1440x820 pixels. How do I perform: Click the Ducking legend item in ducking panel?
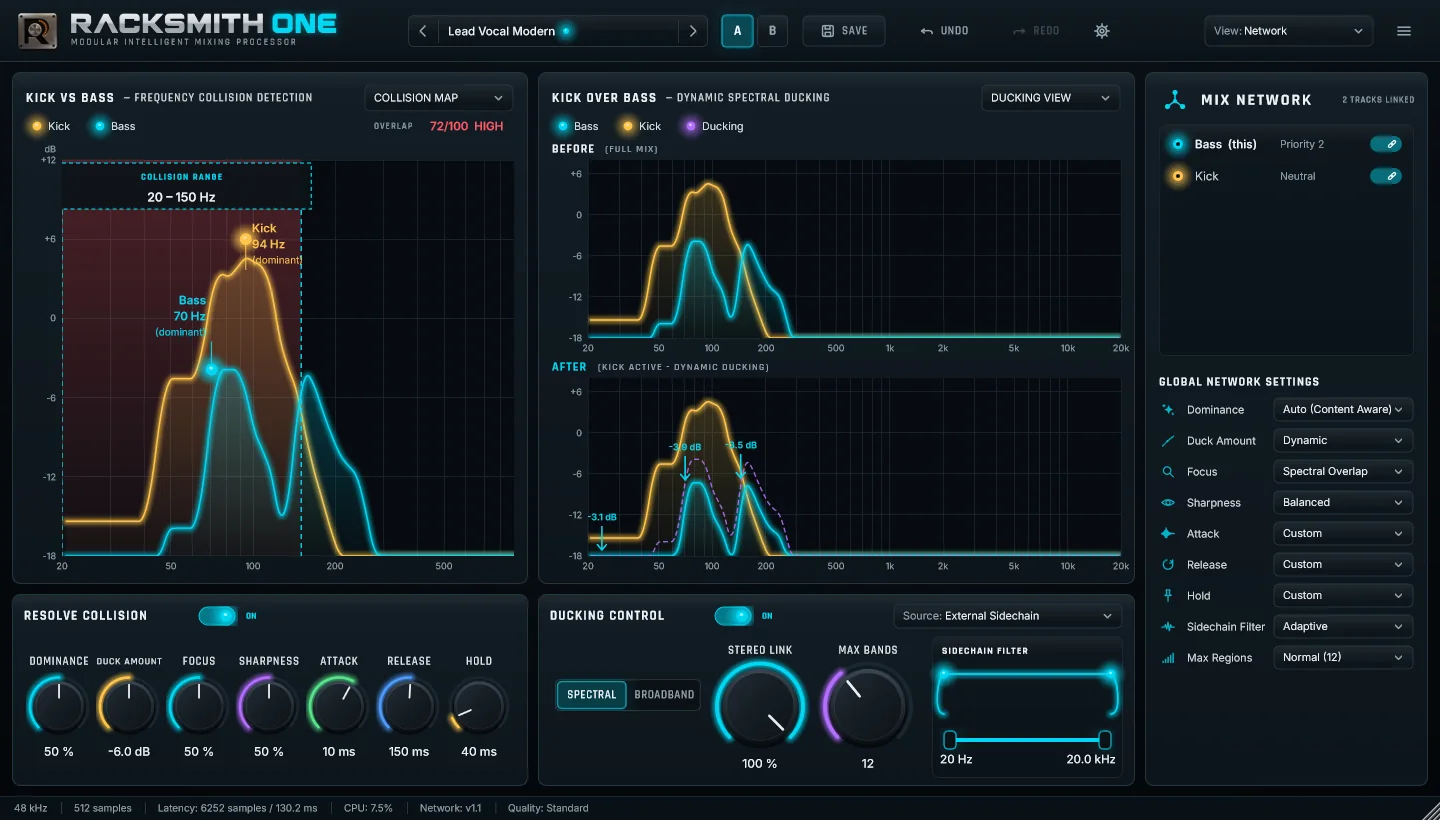[714, 126]
